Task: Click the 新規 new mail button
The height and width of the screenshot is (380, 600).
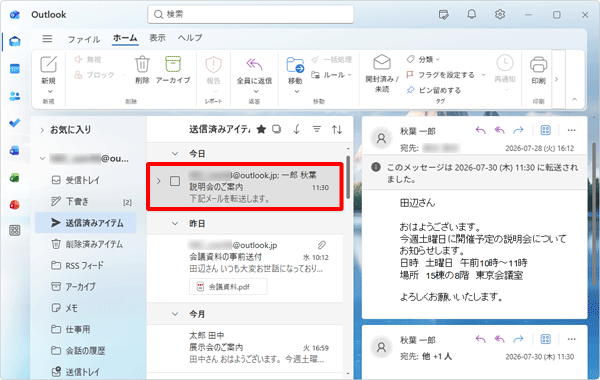Action: [x=49, y=70]
